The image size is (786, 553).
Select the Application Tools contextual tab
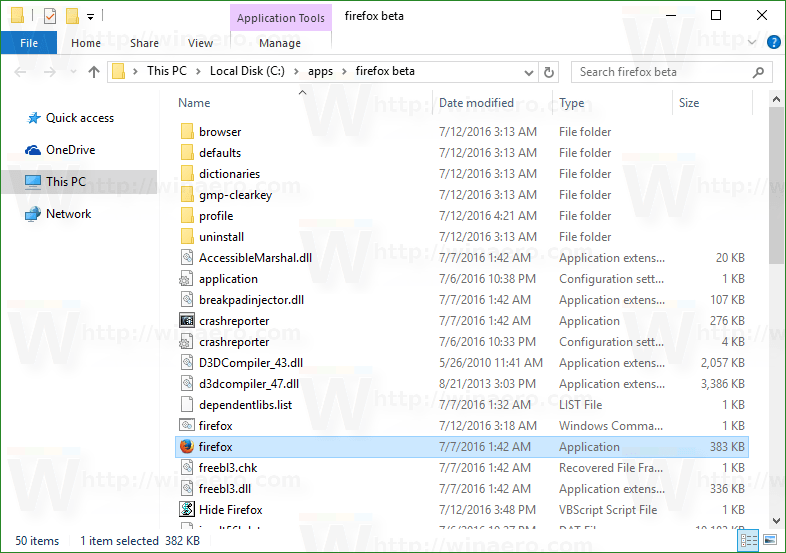click(x=281, y=18)
